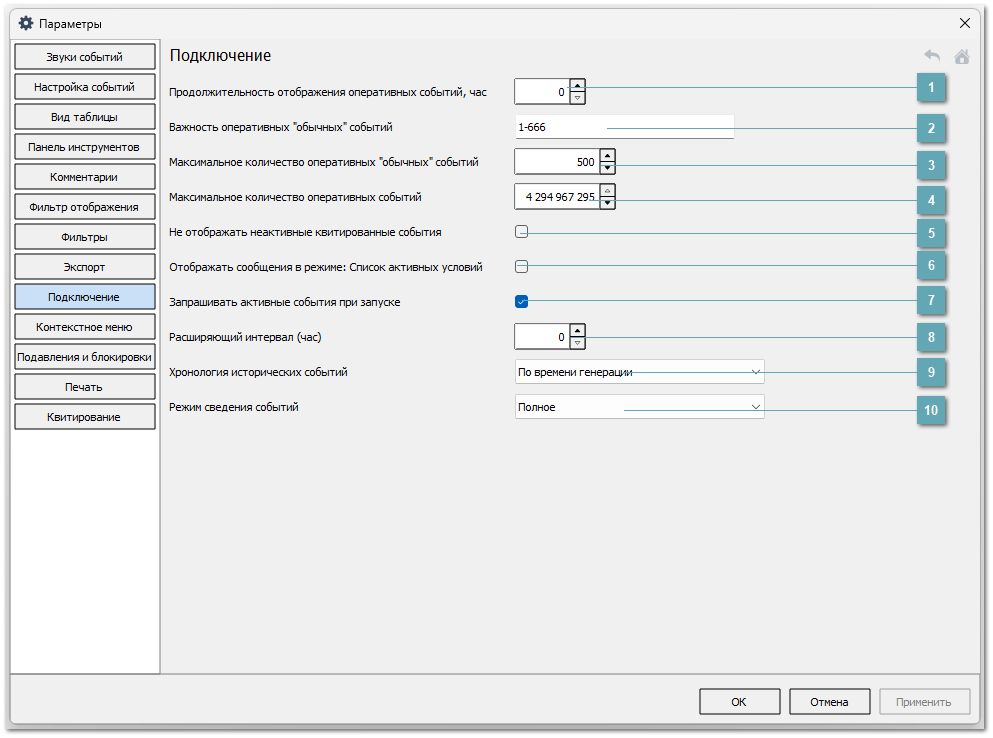993x738 pixels.
Task: Decrease maximum "обычных" events count with down arrow
Action: pos(607,169)
